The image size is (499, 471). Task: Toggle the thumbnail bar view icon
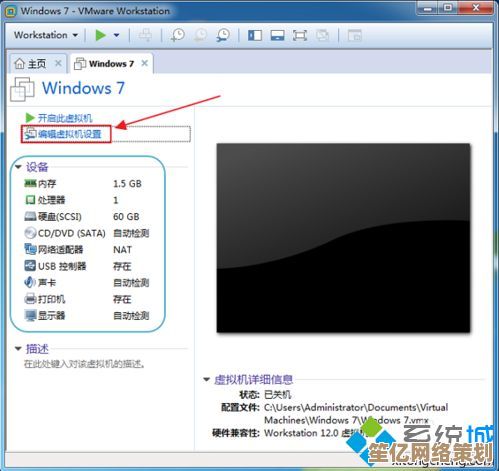tap(277, 35)
